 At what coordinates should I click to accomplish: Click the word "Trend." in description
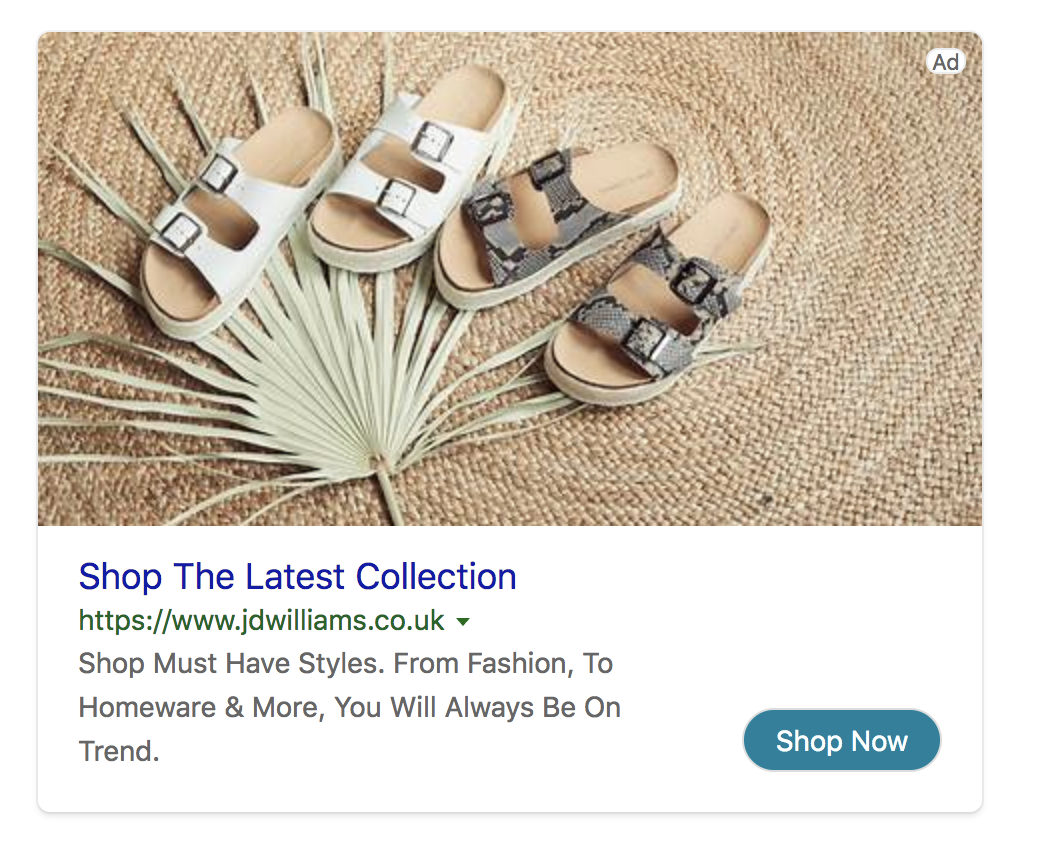(119, 751)
